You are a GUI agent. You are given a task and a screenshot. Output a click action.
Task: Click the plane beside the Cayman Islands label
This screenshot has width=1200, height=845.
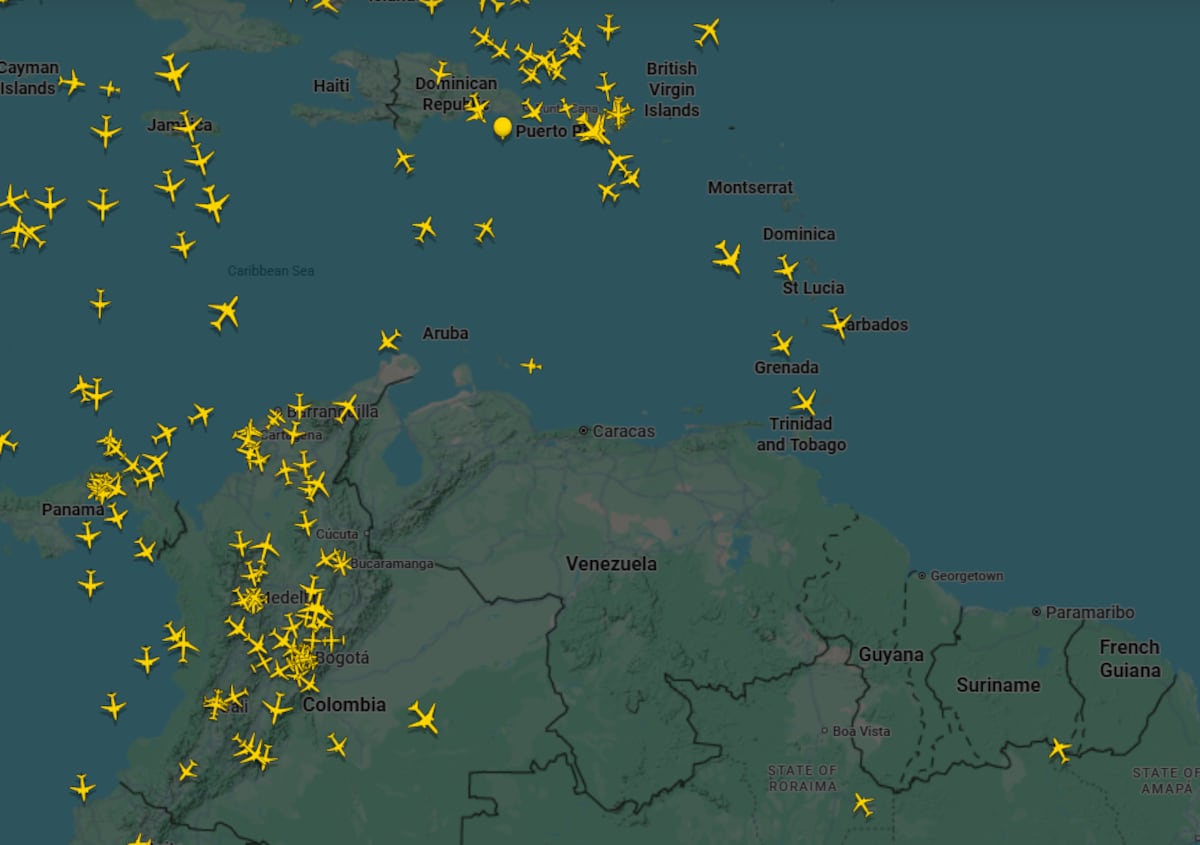click(71, 82)
